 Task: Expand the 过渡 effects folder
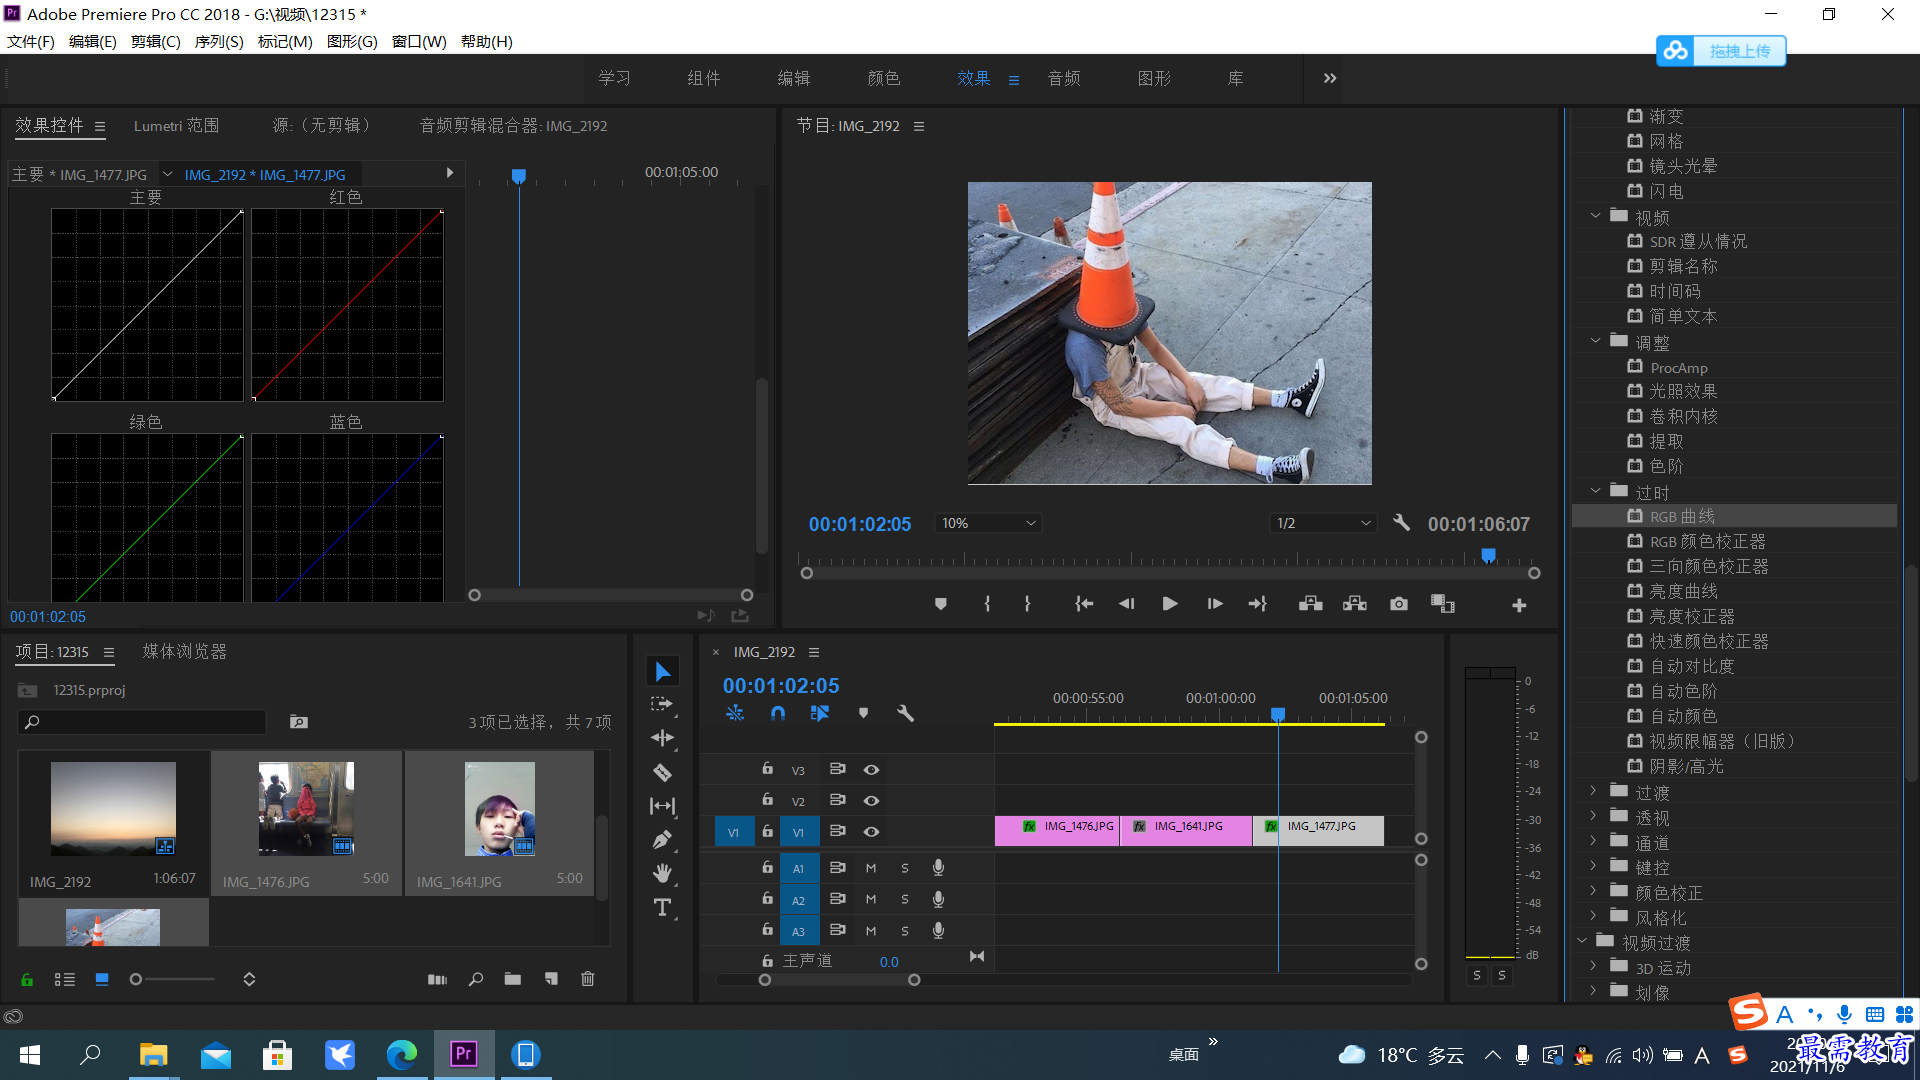1594,791
